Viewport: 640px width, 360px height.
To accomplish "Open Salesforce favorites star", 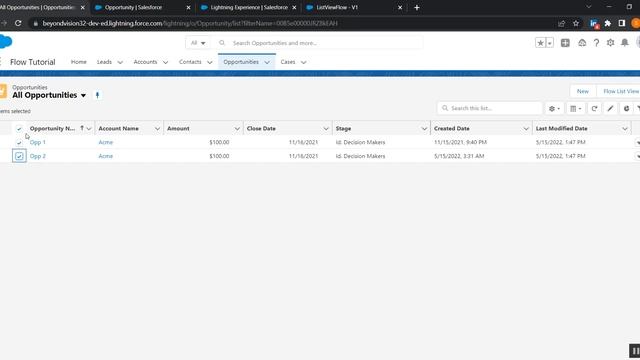I will pos(540,43).
